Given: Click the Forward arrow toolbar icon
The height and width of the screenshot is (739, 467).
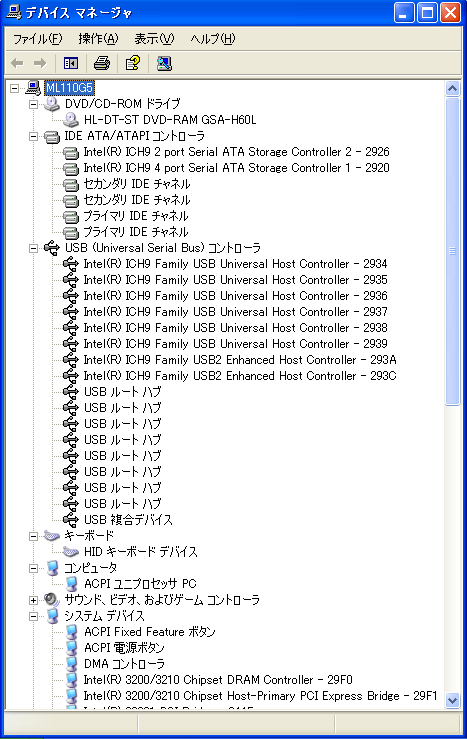Looking at the screenshot, I should (x=40, y=63).
